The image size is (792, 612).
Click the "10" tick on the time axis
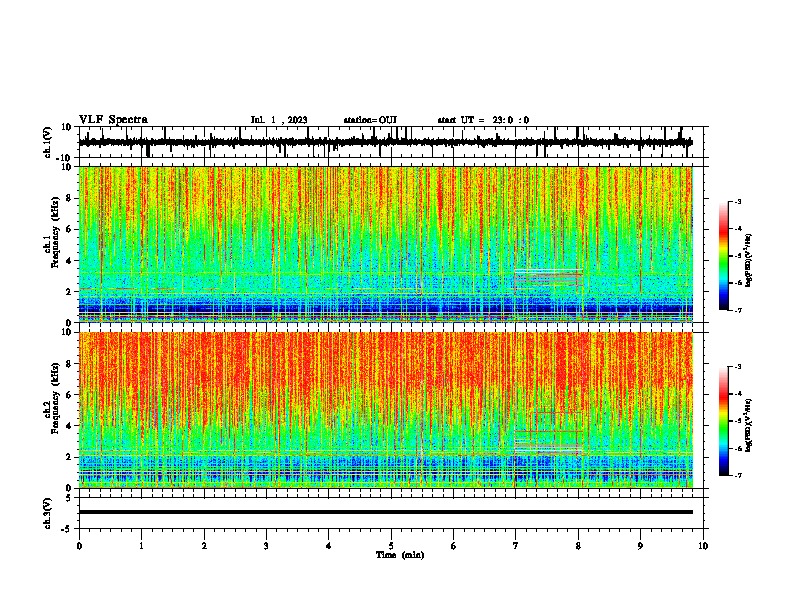click(703, 546)
